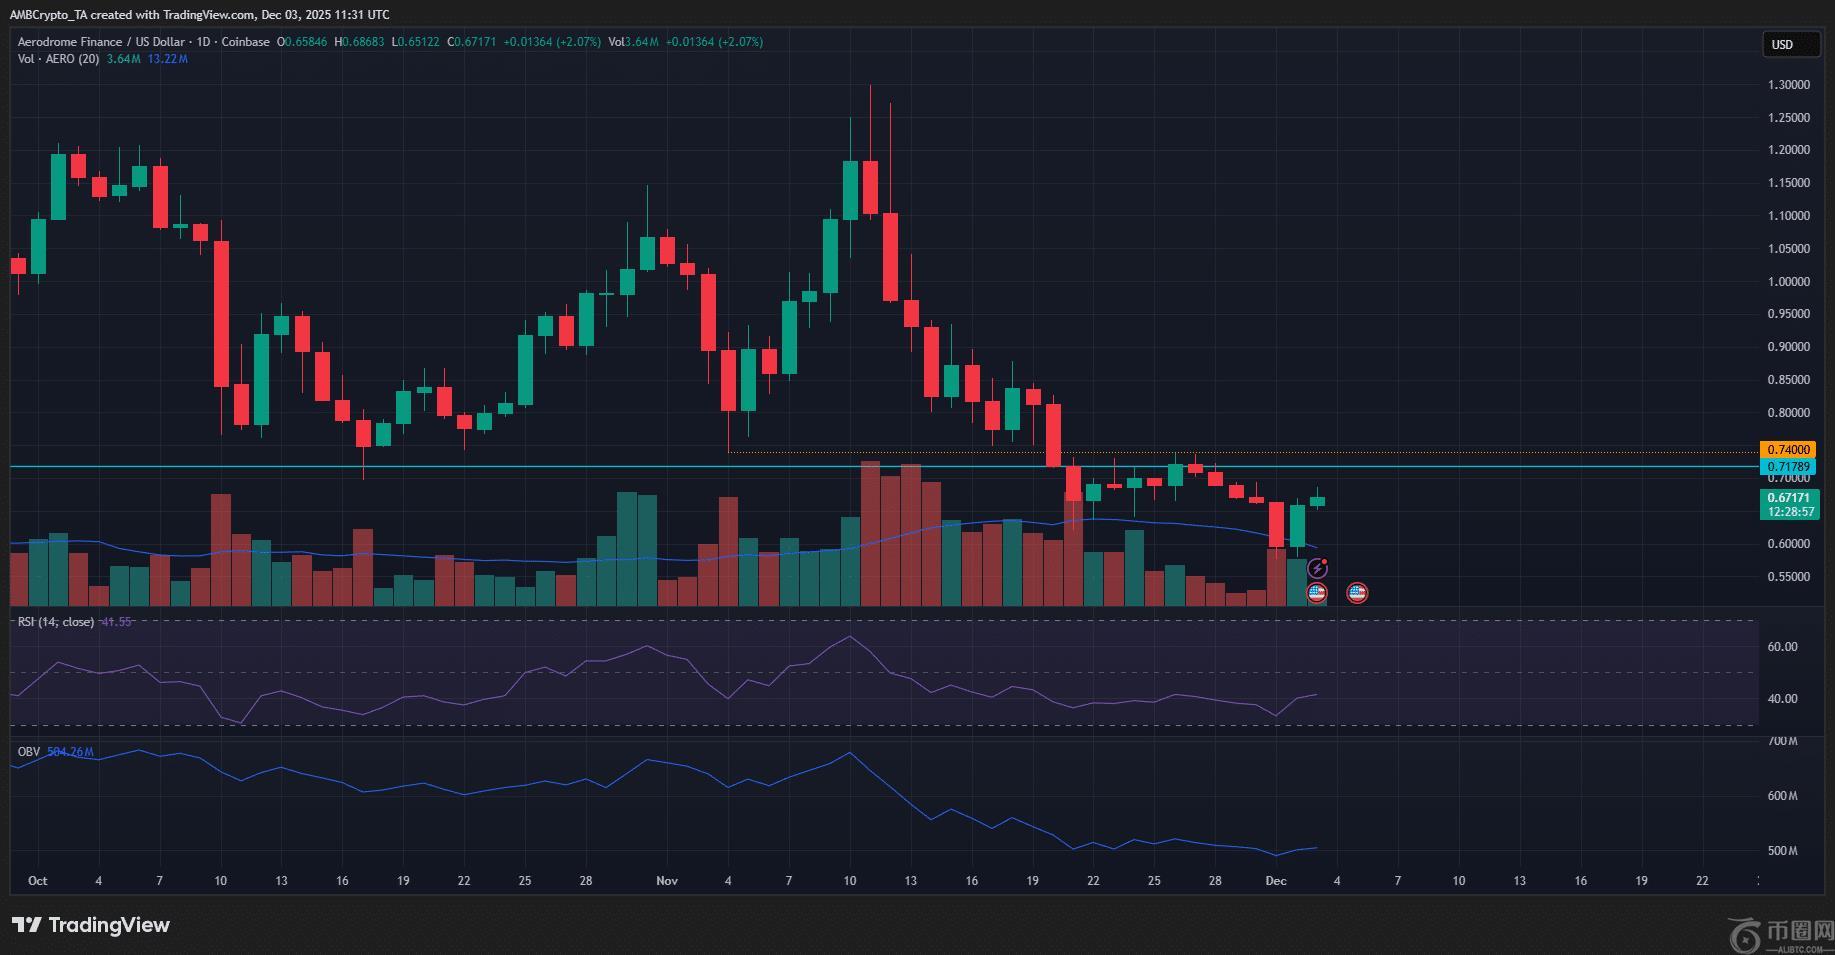Click the rightmost US flag event icon
Image resolution: width=1835 pixels, height=955 pixels.
pos(1357,593)
